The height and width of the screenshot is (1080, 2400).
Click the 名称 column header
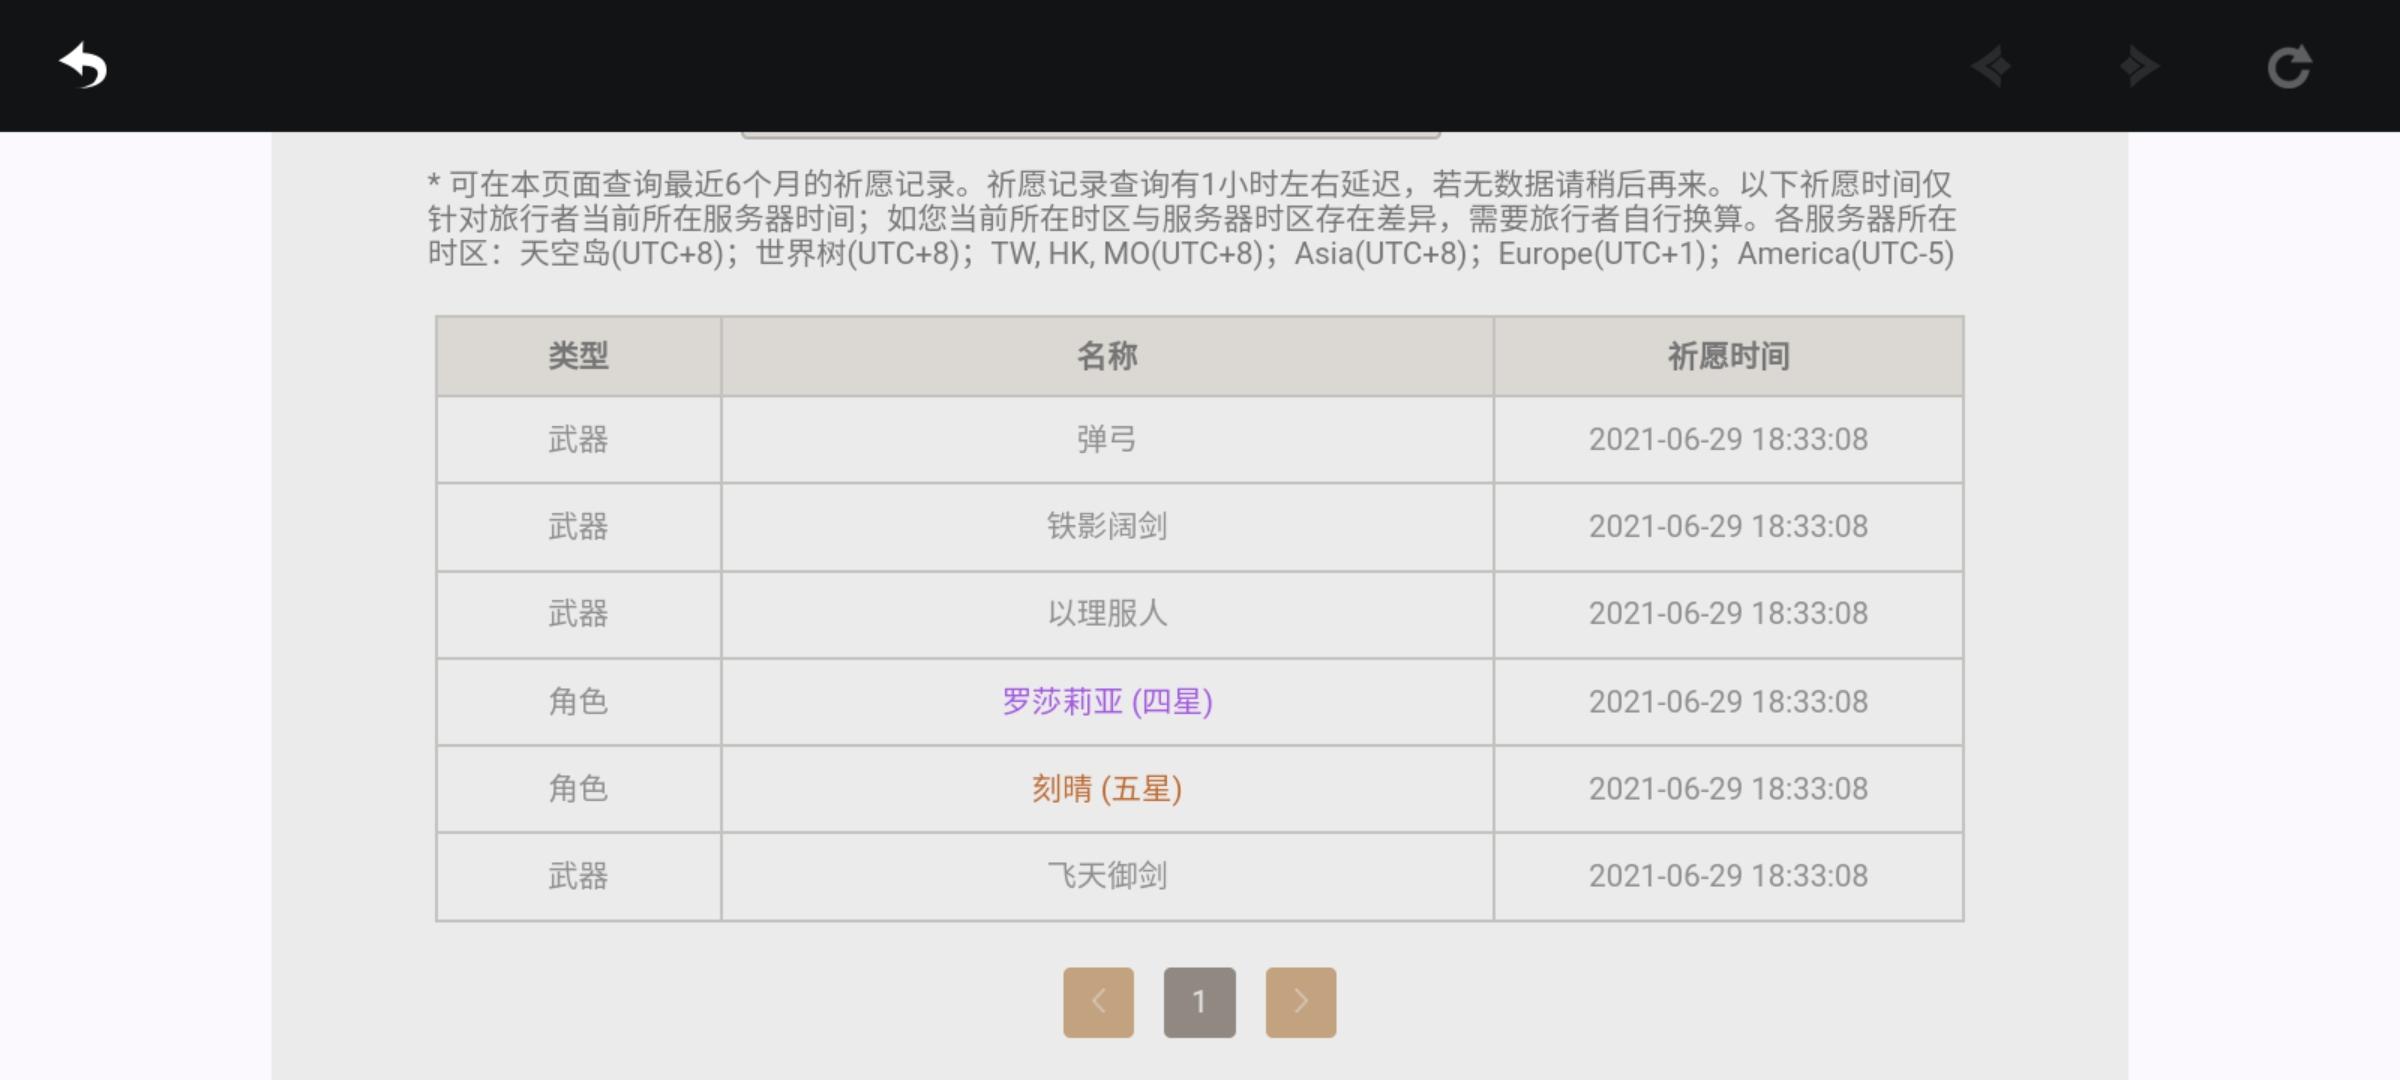coord(1107,356)
